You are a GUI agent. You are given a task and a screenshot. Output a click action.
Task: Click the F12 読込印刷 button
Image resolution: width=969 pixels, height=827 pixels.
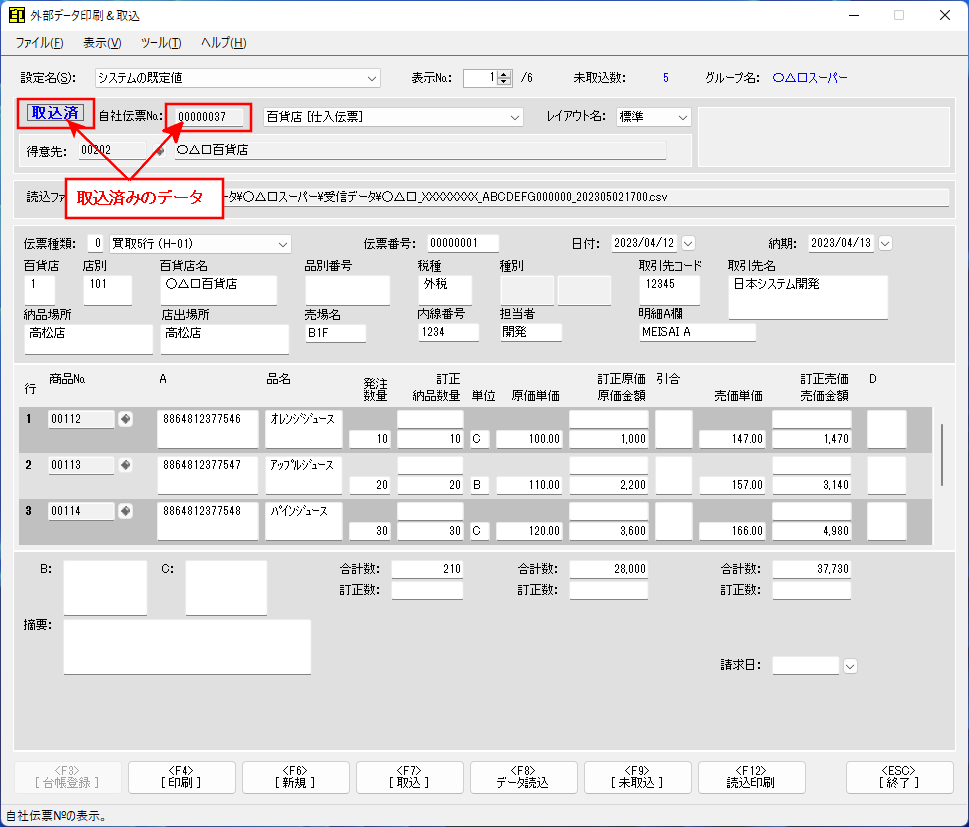coord(751,777)
